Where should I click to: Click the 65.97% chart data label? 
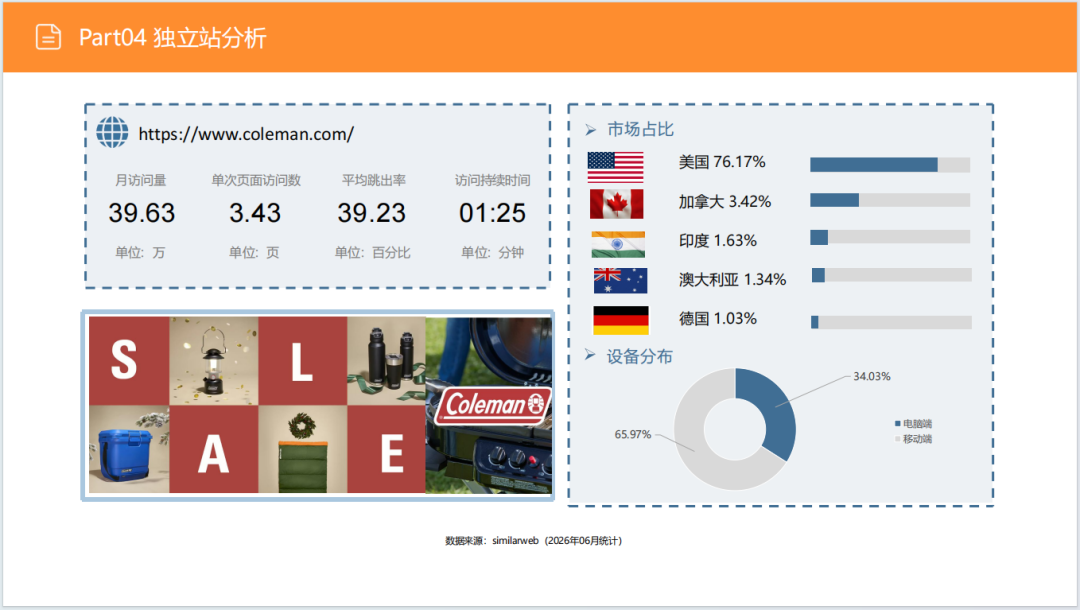tap(632, 434)
